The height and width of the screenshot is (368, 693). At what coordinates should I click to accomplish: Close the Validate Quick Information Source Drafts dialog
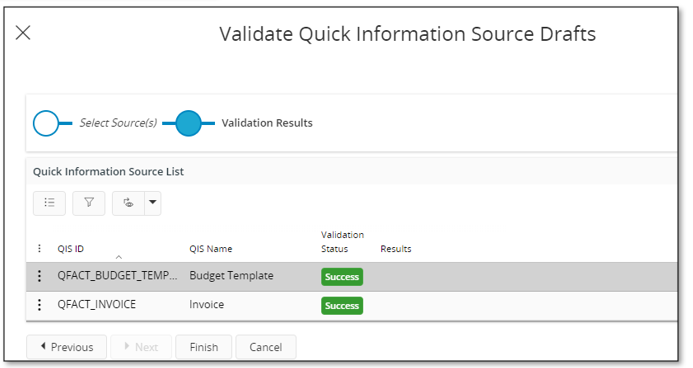click(x=23, y=33)
